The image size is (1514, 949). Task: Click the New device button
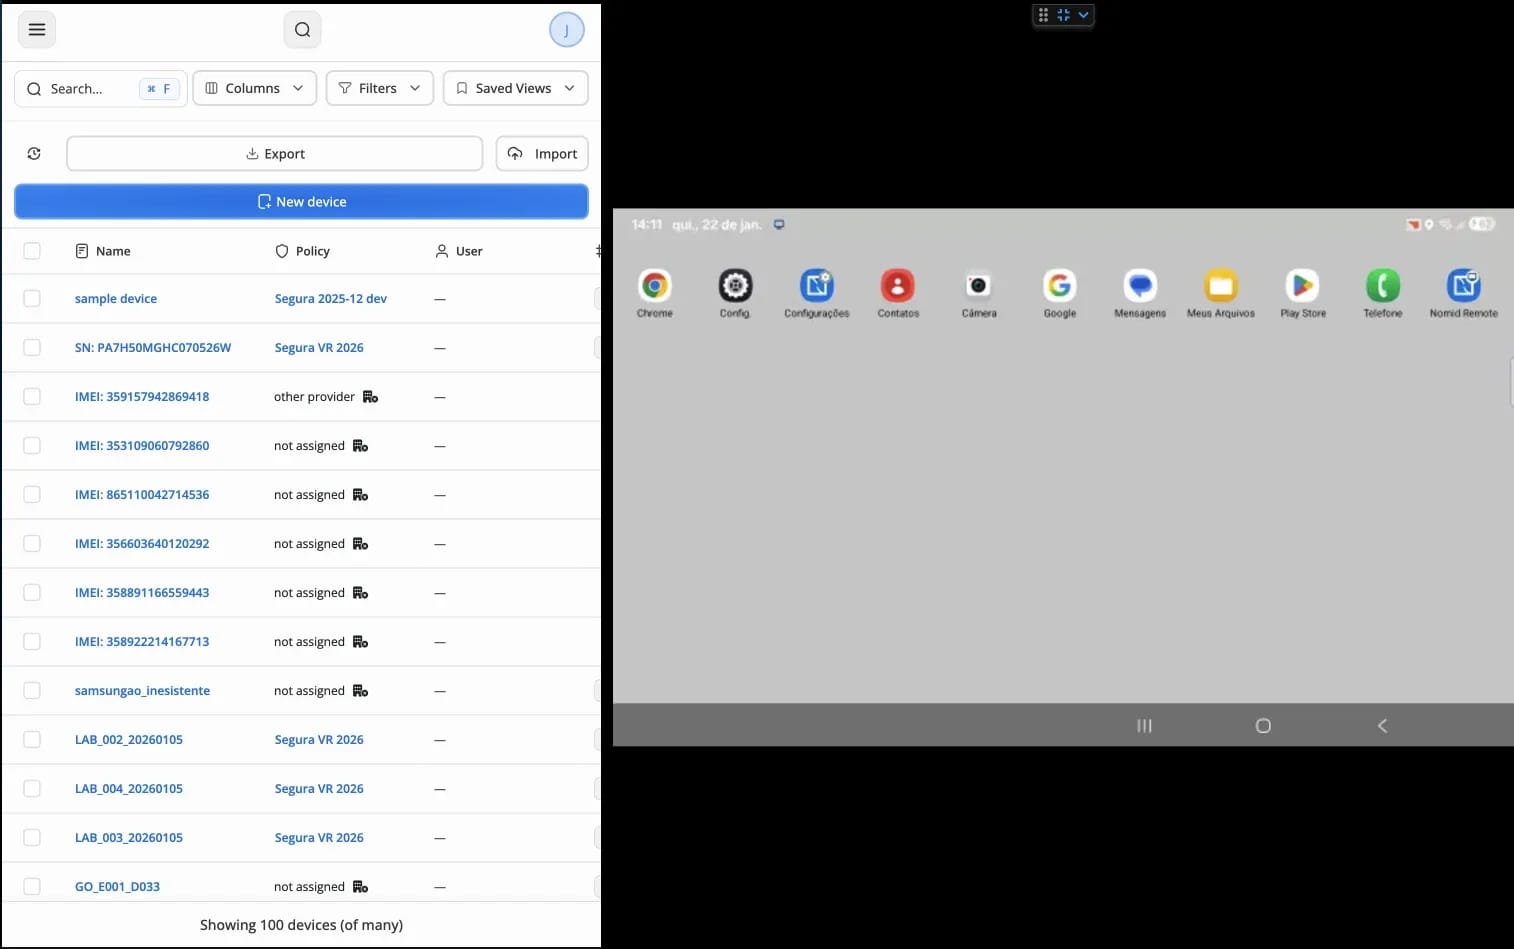301,201
